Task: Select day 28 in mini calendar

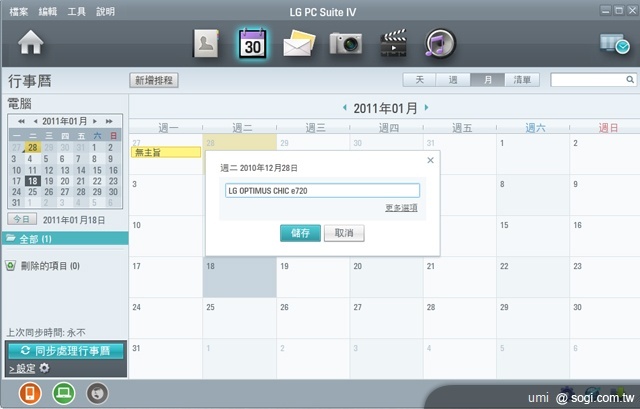Action: click(33, 147)
